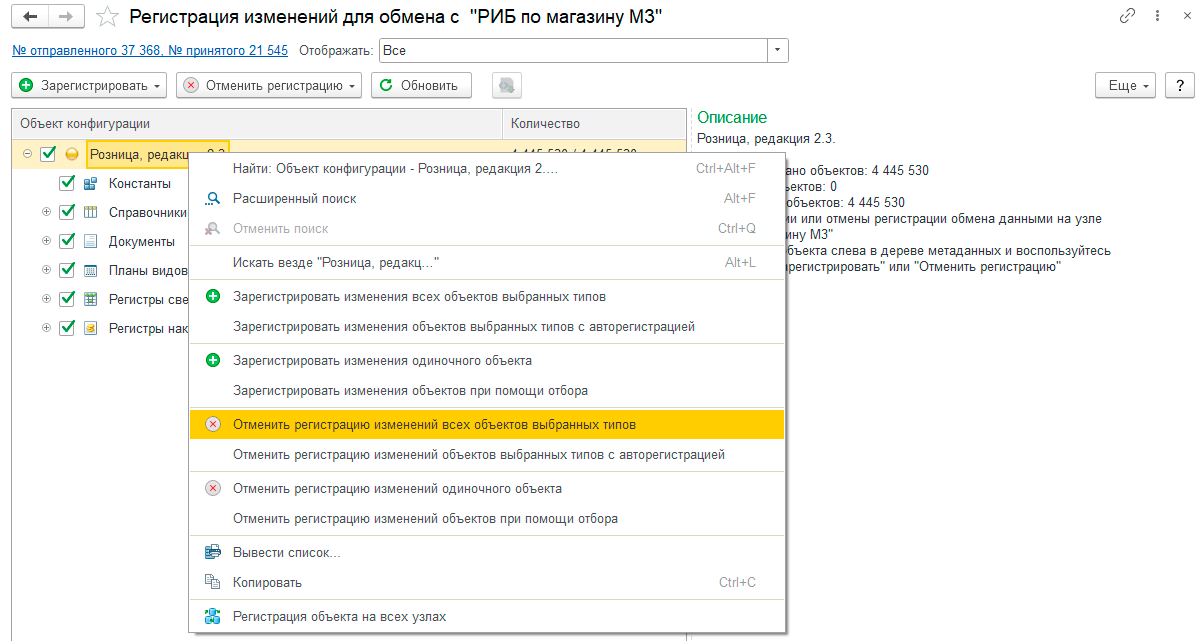Toggle the Регистры накопления checkbox

tap(67, 328)
